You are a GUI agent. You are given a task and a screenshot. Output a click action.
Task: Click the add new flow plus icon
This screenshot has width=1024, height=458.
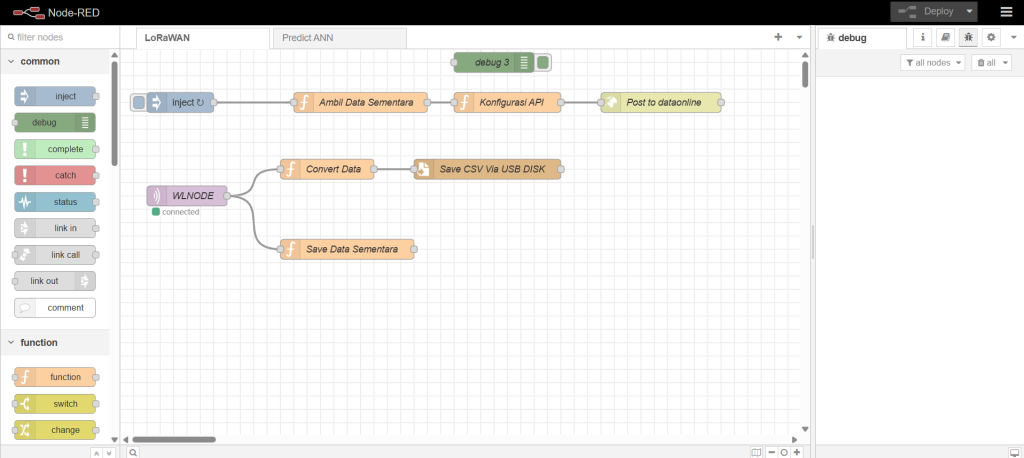pyautogui.click(x=778, y=37)
